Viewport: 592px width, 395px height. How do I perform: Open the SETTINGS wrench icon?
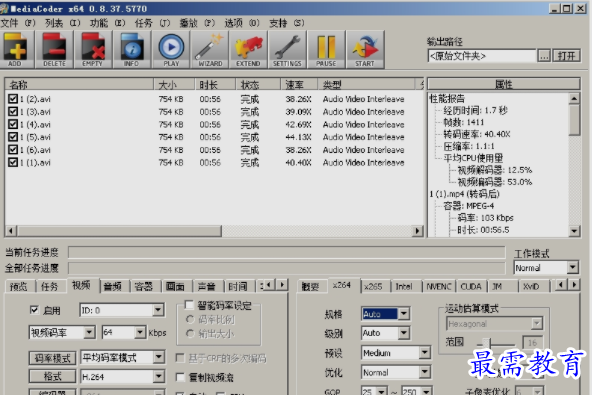click(x=287, y=49)
